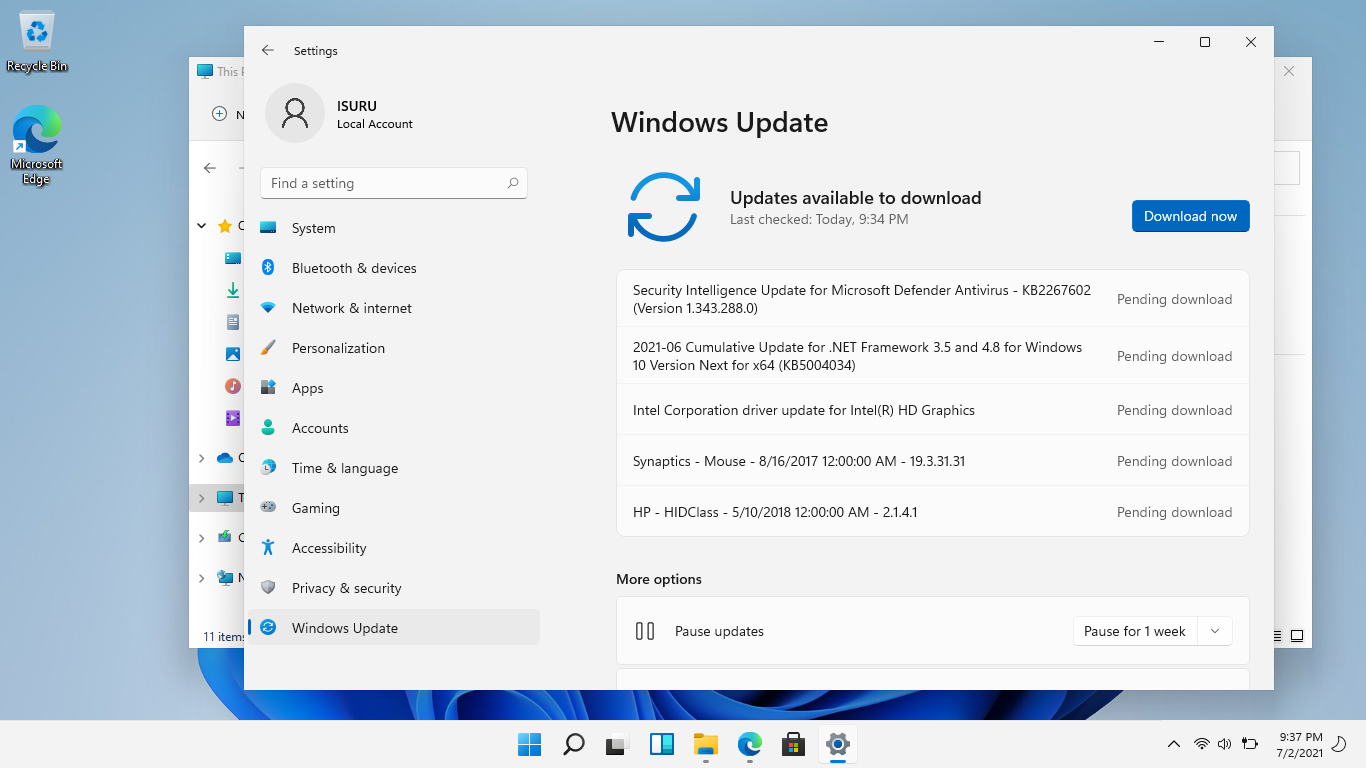
Task: Click the 11 items status in File Explorer
Action: [223, 636]
